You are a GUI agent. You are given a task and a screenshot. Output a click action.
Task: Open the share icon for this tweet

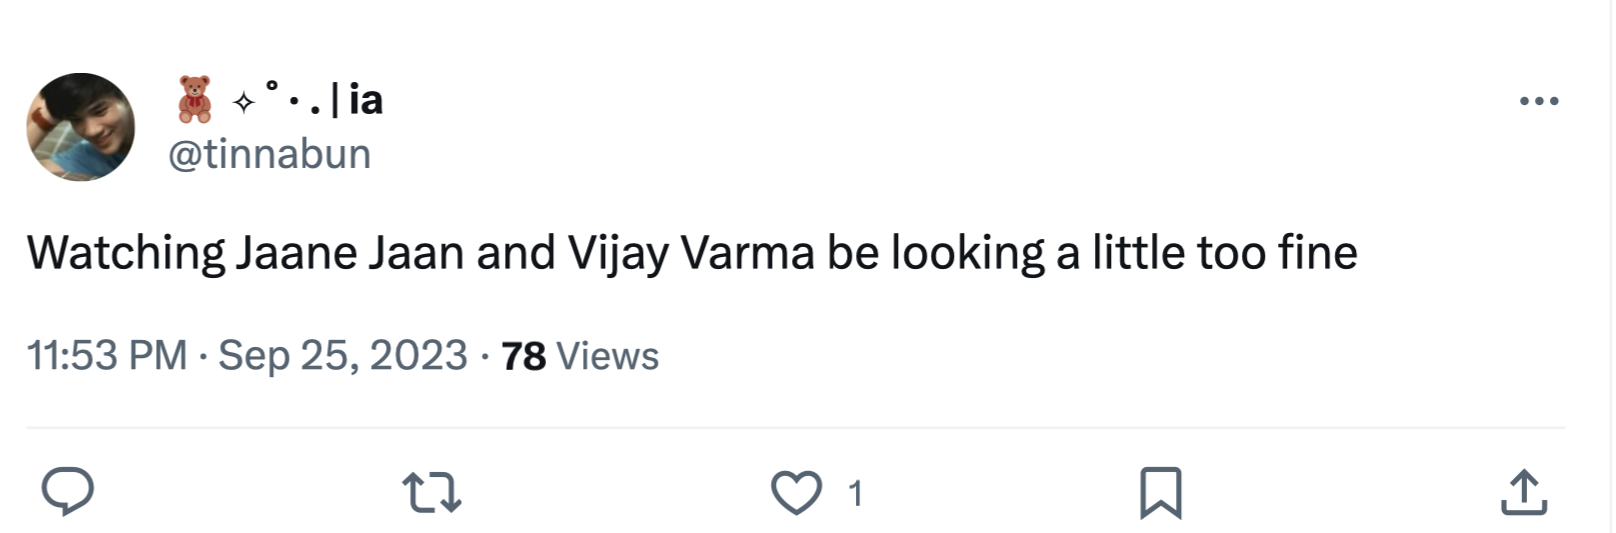click(x=1524, y=493)
